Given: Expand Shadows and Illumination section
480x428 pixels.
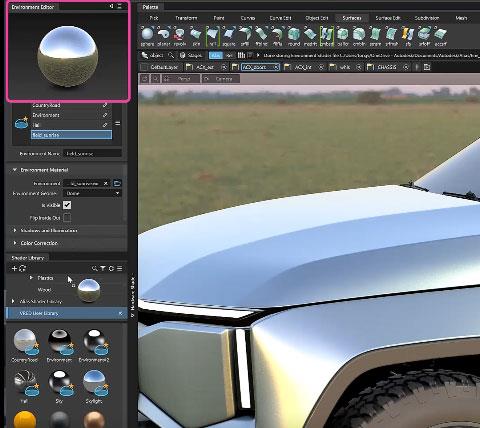Looking at the screenshot, I should click(15, 230).
